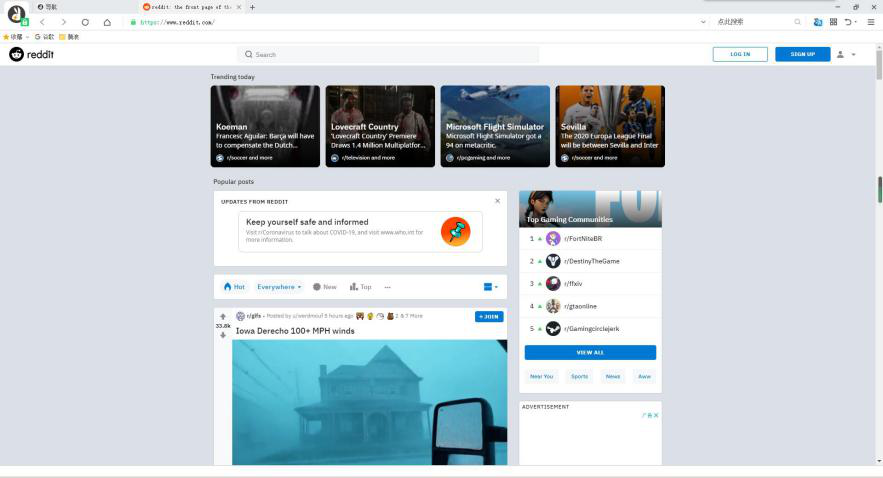Viewport: 883px width, 478px height.
Task: Sort posts by New
Action: tap(324, 287)
